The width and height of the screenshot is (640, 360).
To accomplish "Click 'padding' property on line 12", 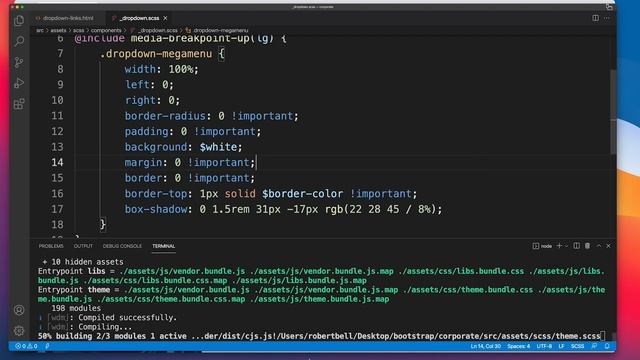I will 147,131.
